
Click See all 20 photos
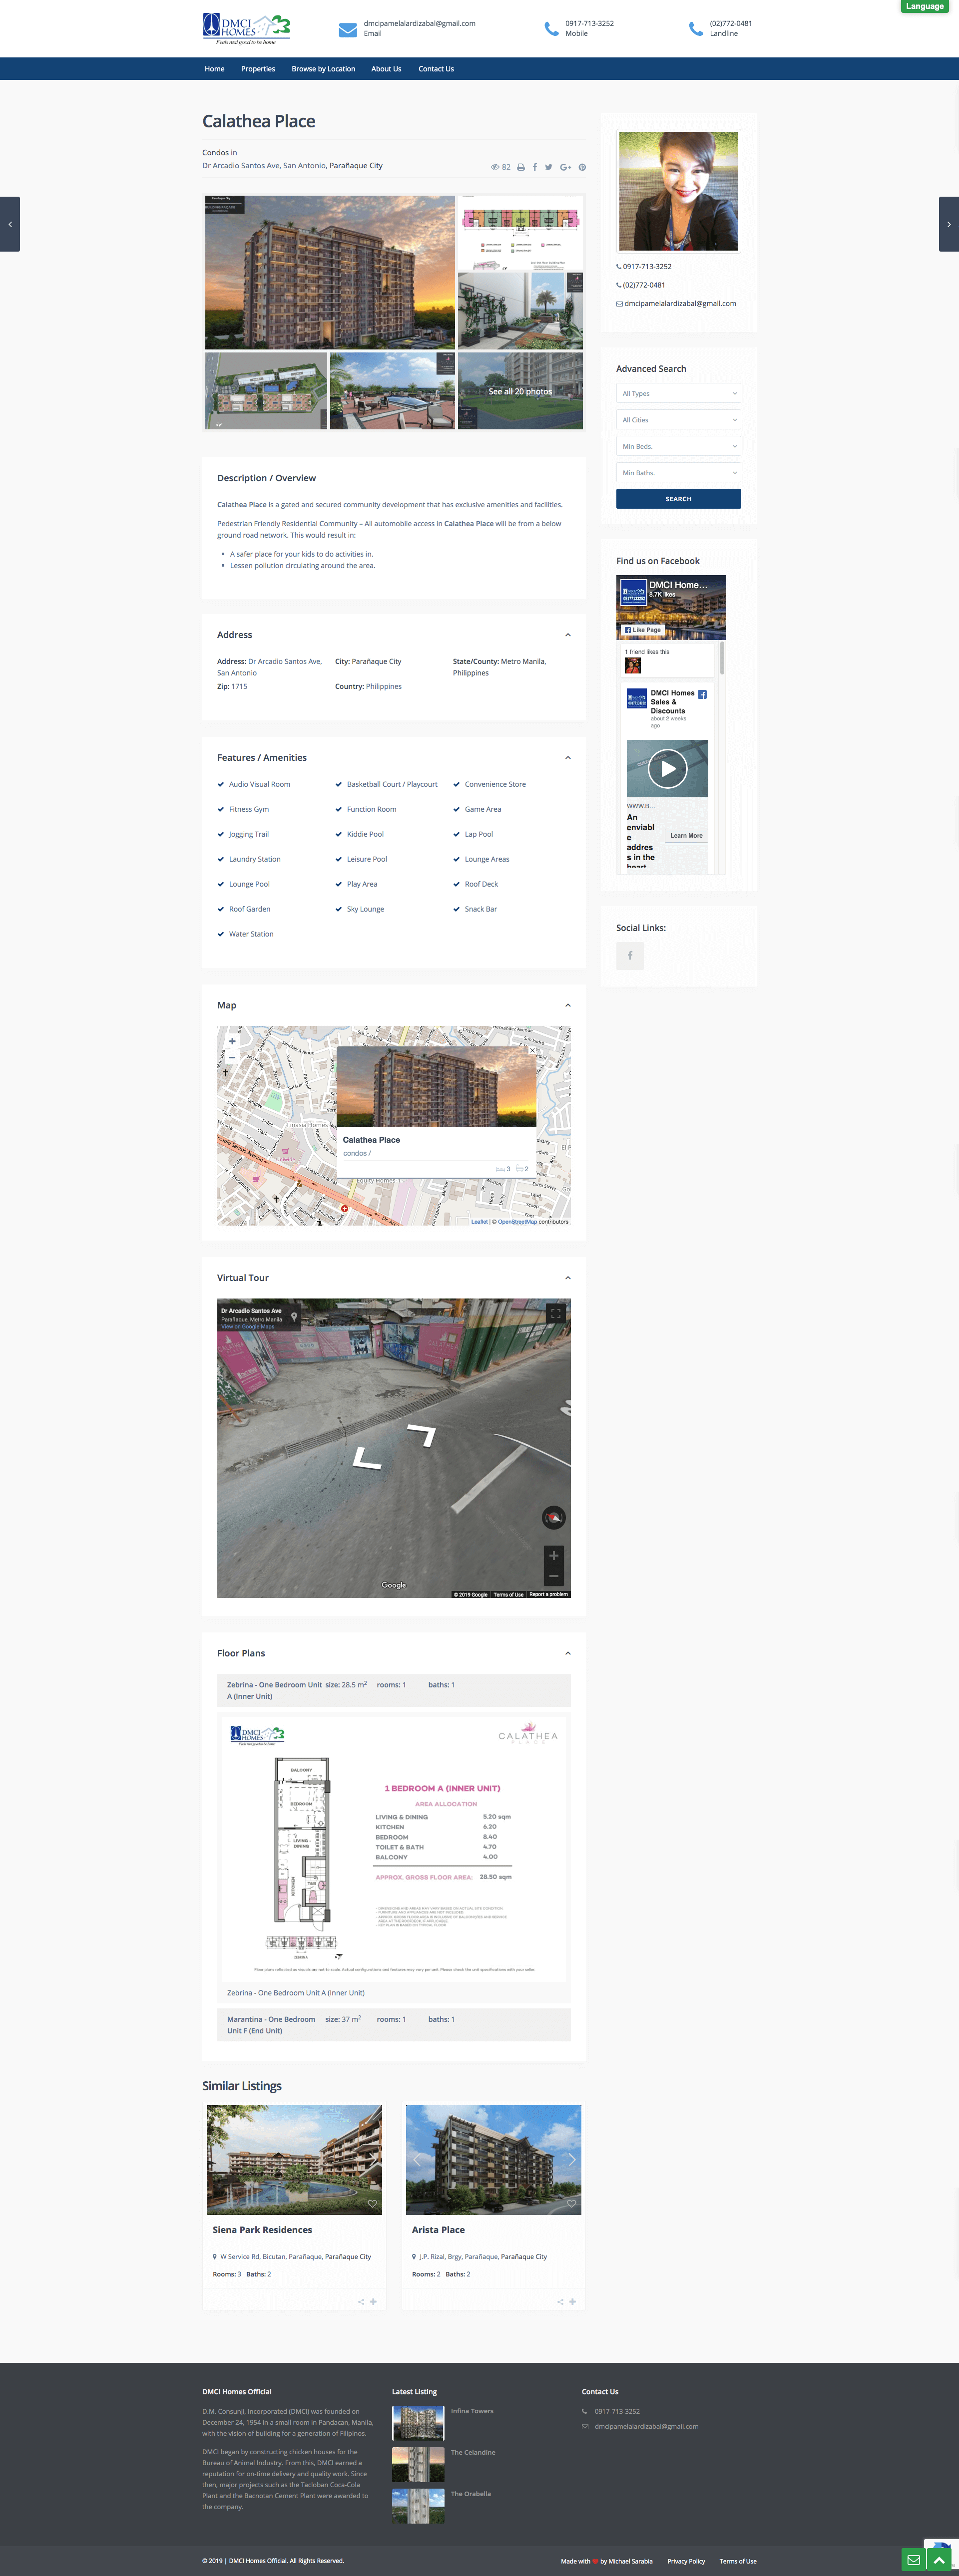[x=520, y=391]
